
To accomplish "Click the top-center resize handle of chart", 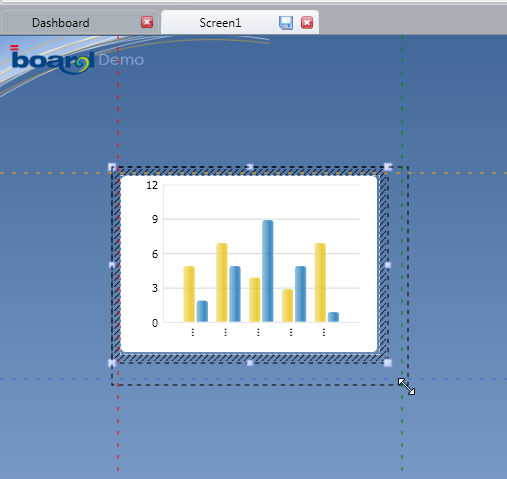I will click(x=250, y=167).
